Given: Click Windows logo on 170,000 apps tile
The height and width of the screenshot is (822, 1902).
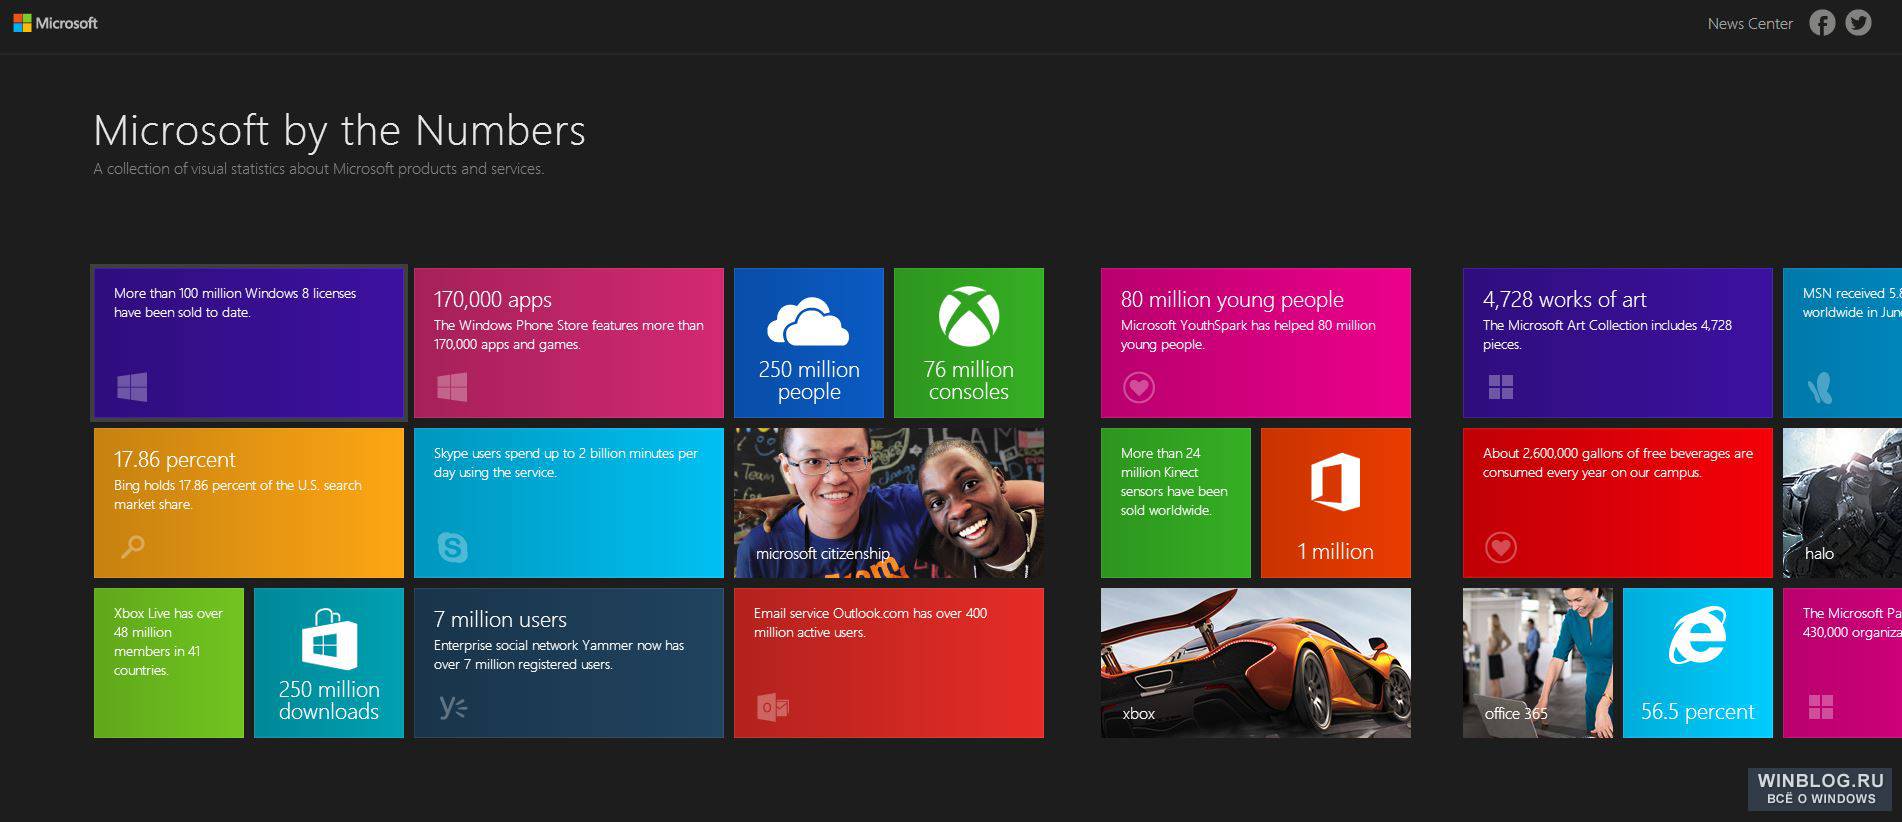Looking at the screenshot, I should point(452,387).
